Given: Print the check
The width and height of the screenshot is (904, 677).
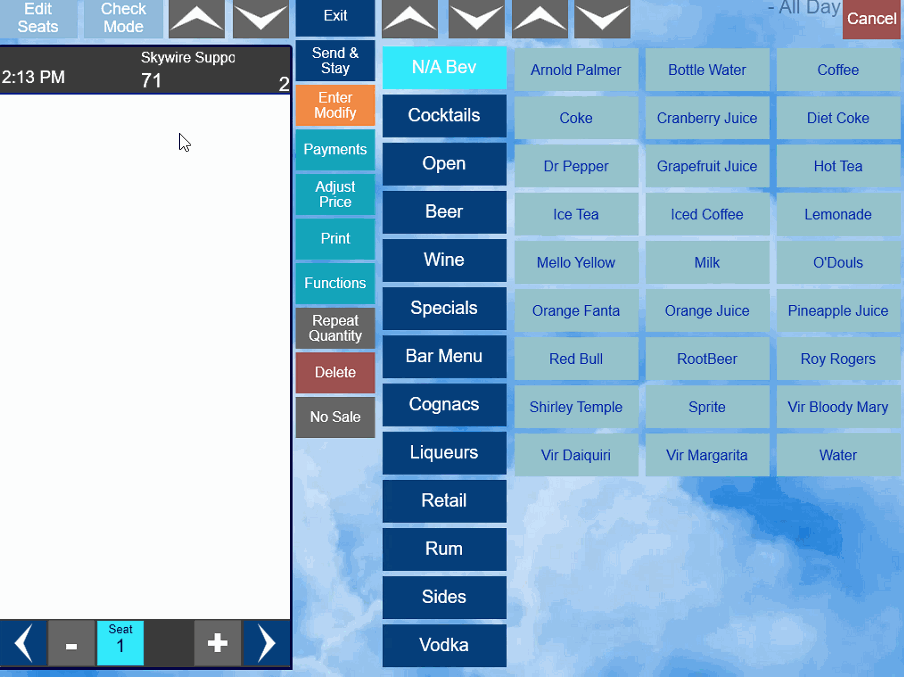Looking at the screenshot, I should click(335, 239).
